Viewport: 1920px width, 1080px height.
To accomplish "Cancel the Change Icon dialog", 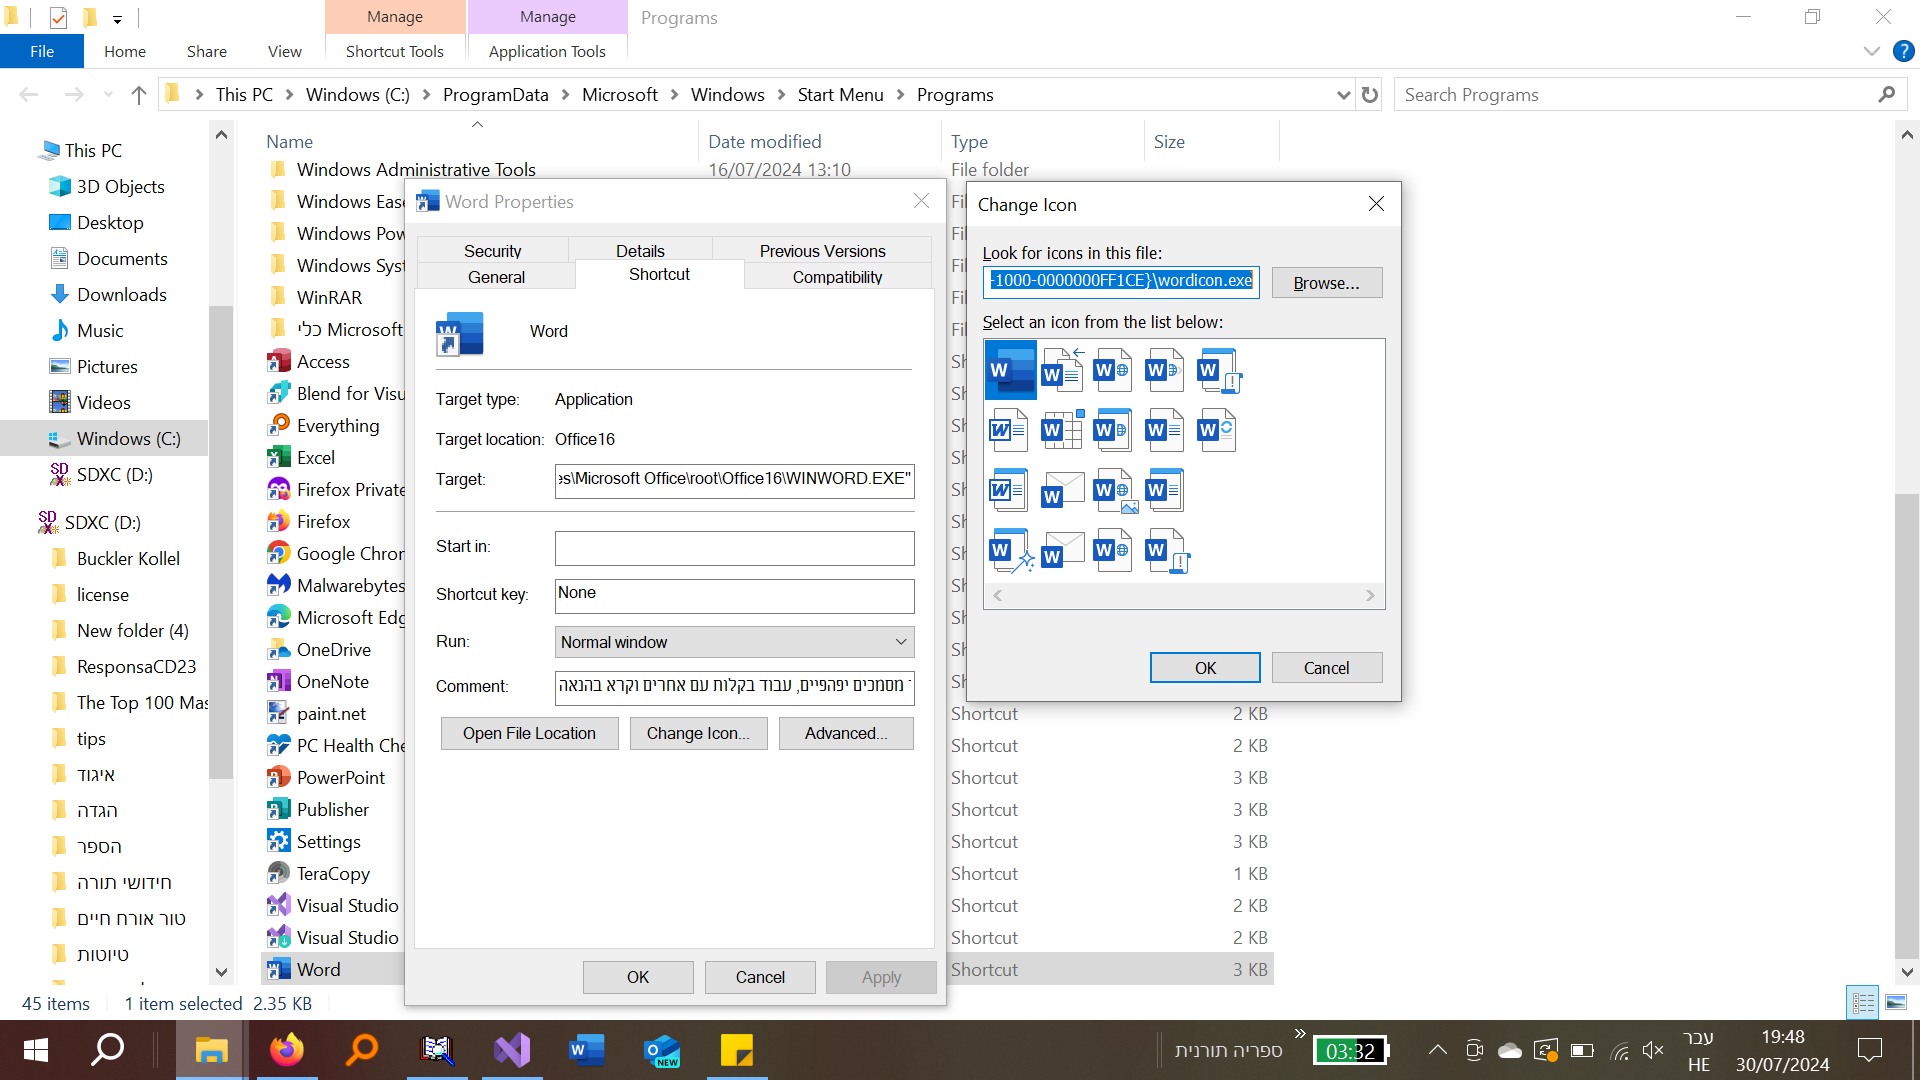I will coord(1327,668).
